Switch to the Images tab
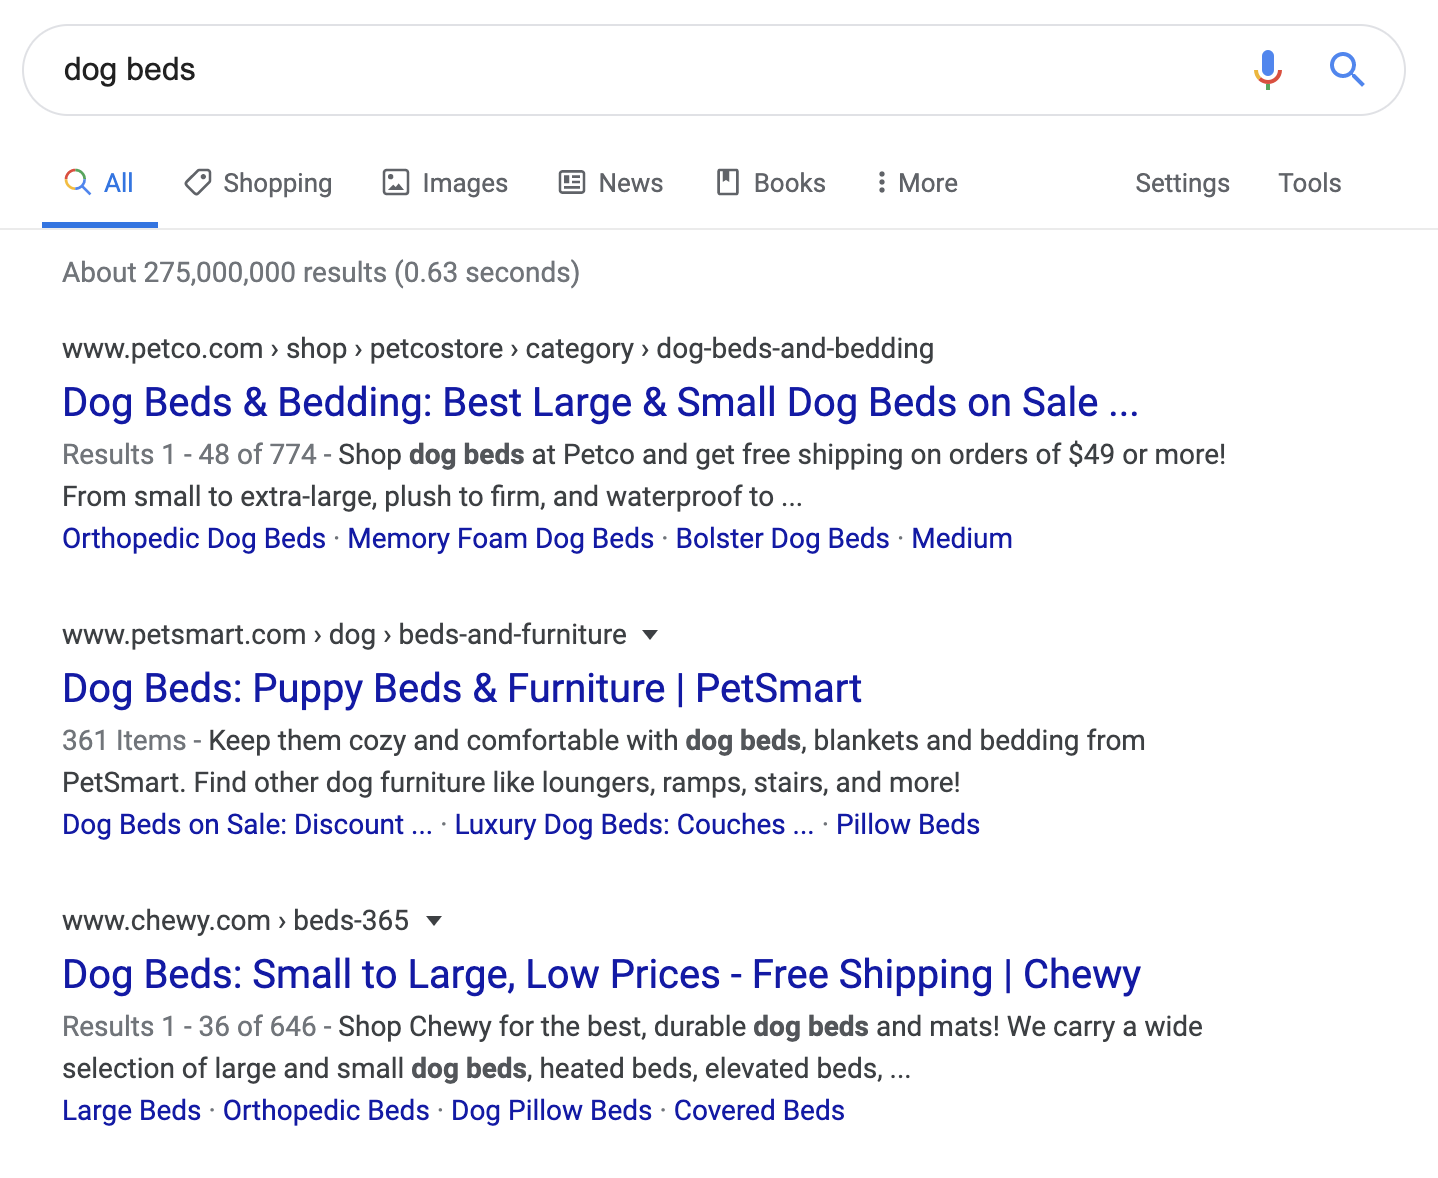Viewport: 1438px width, 1178px height. 445,183
